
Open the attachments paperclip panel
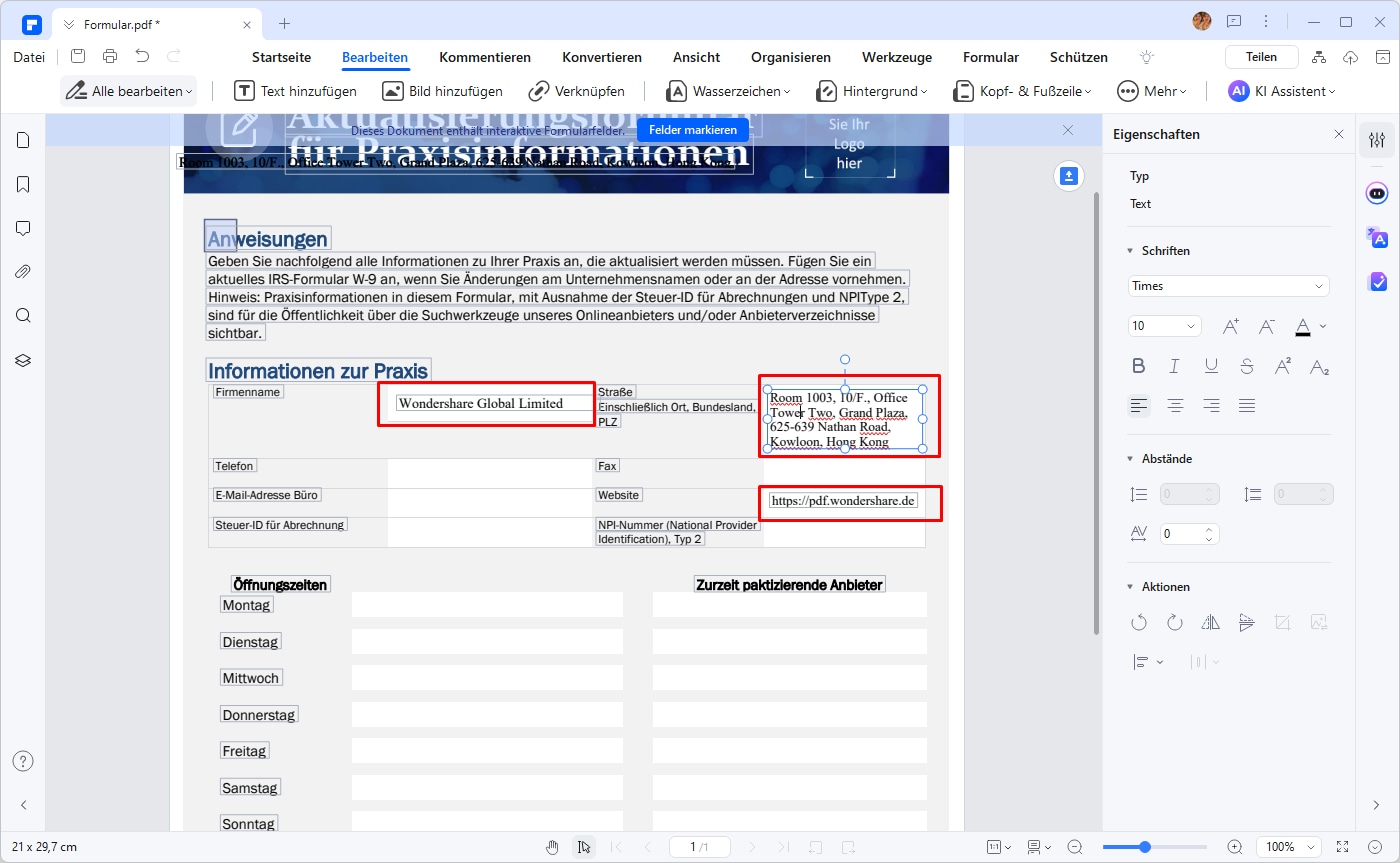(x=23, y=272)
